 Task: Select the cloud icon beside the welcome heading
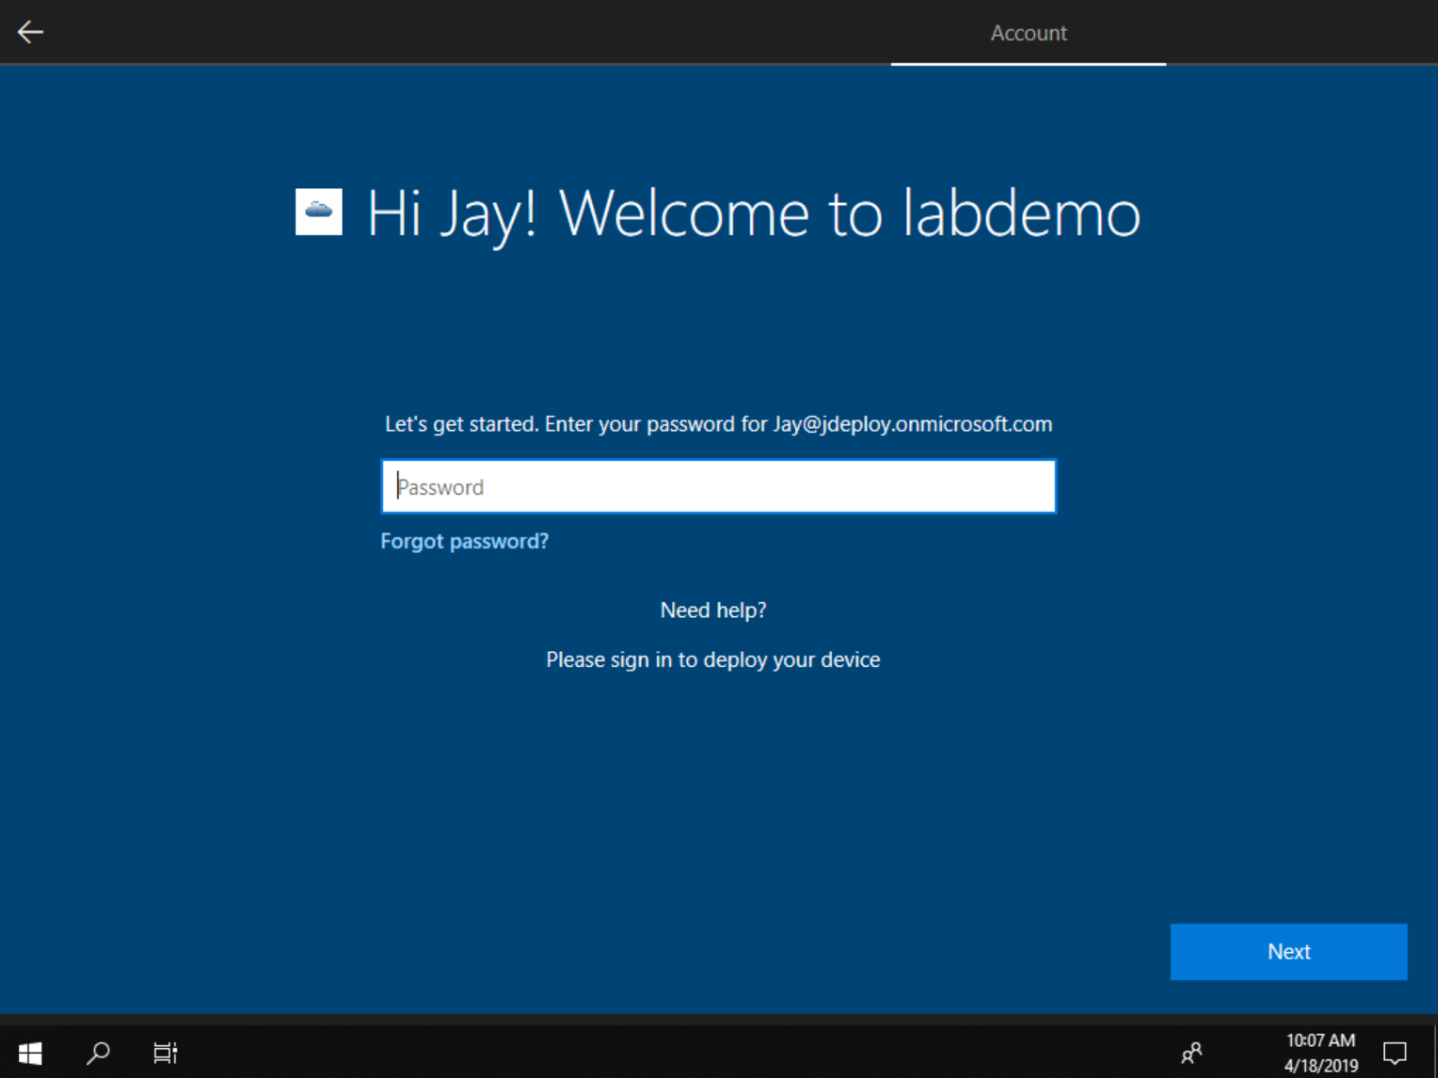tap(318, 212)
